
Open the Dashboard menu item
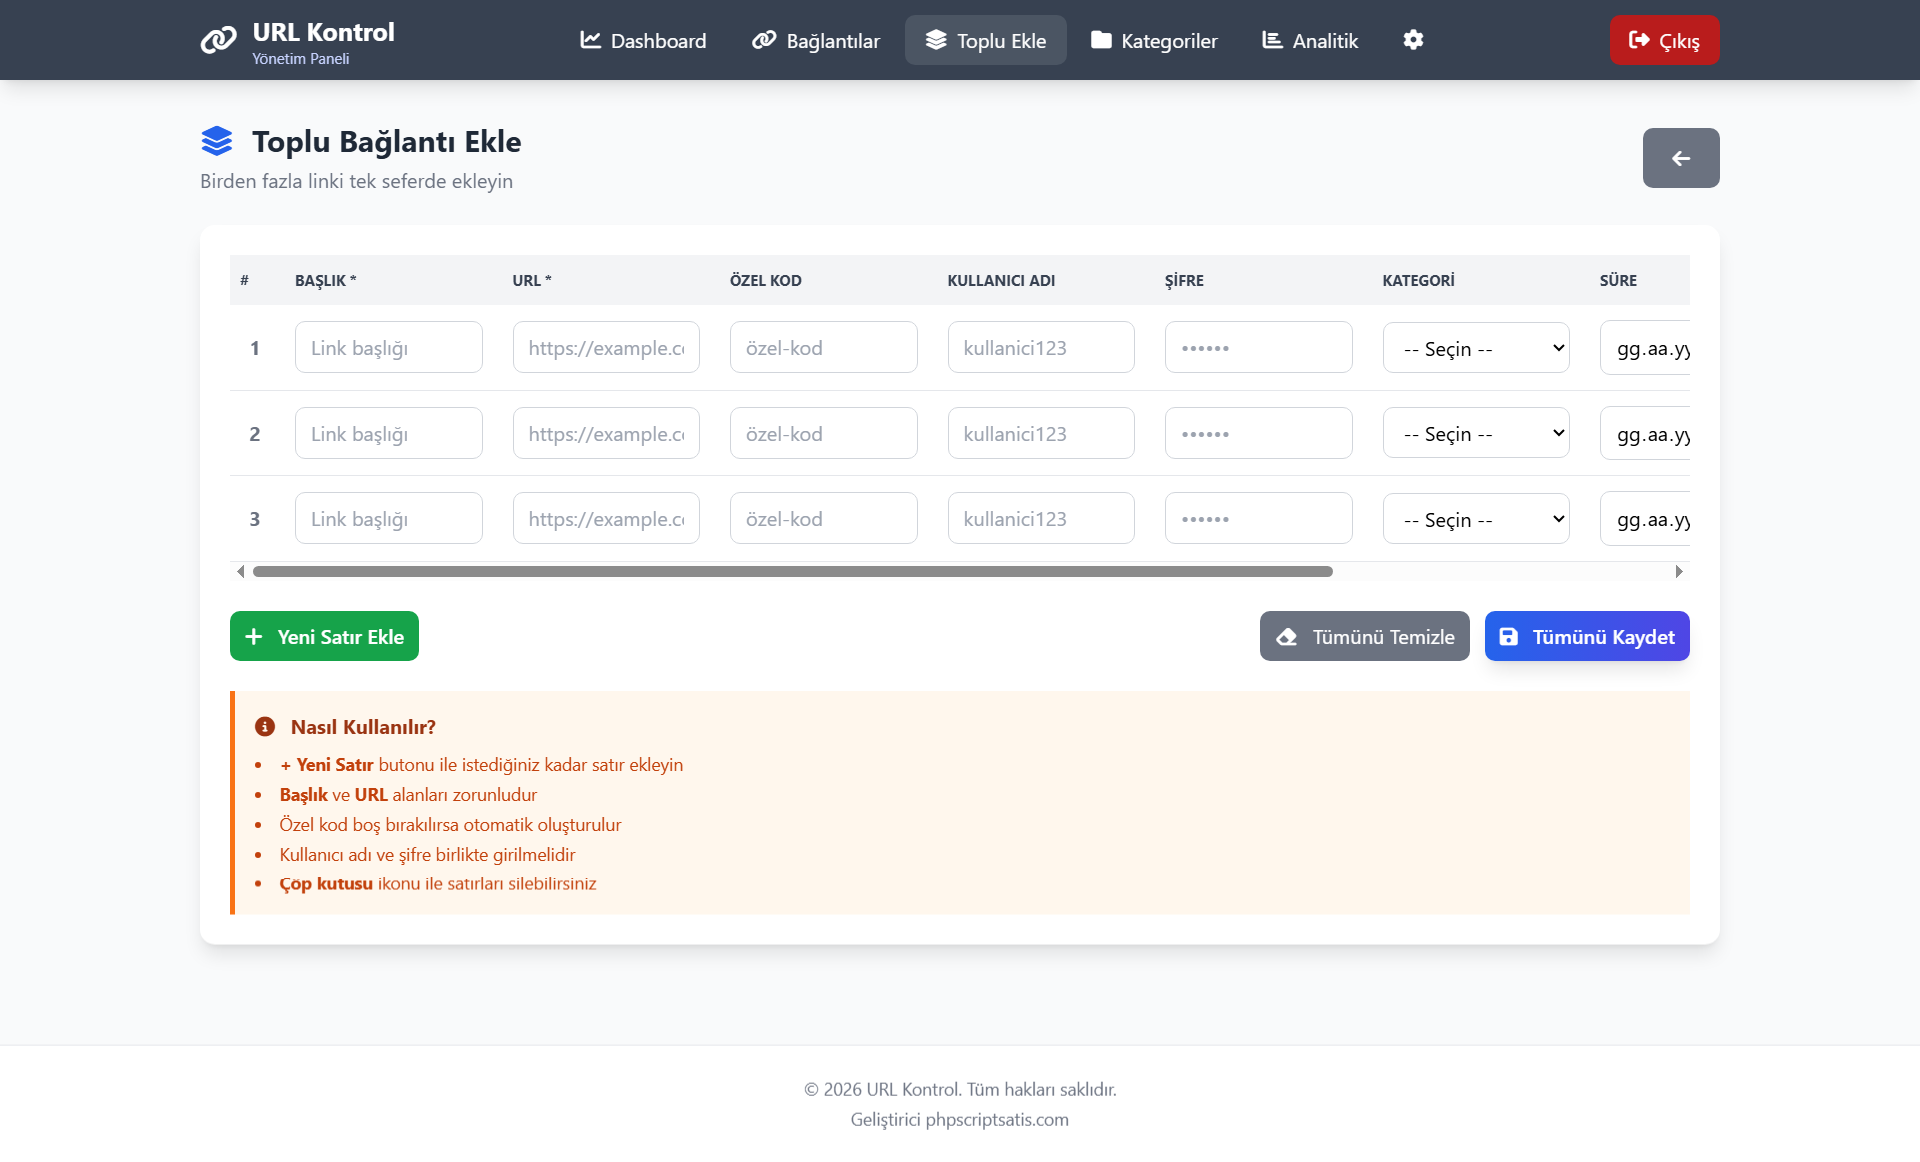coord(643,40)
